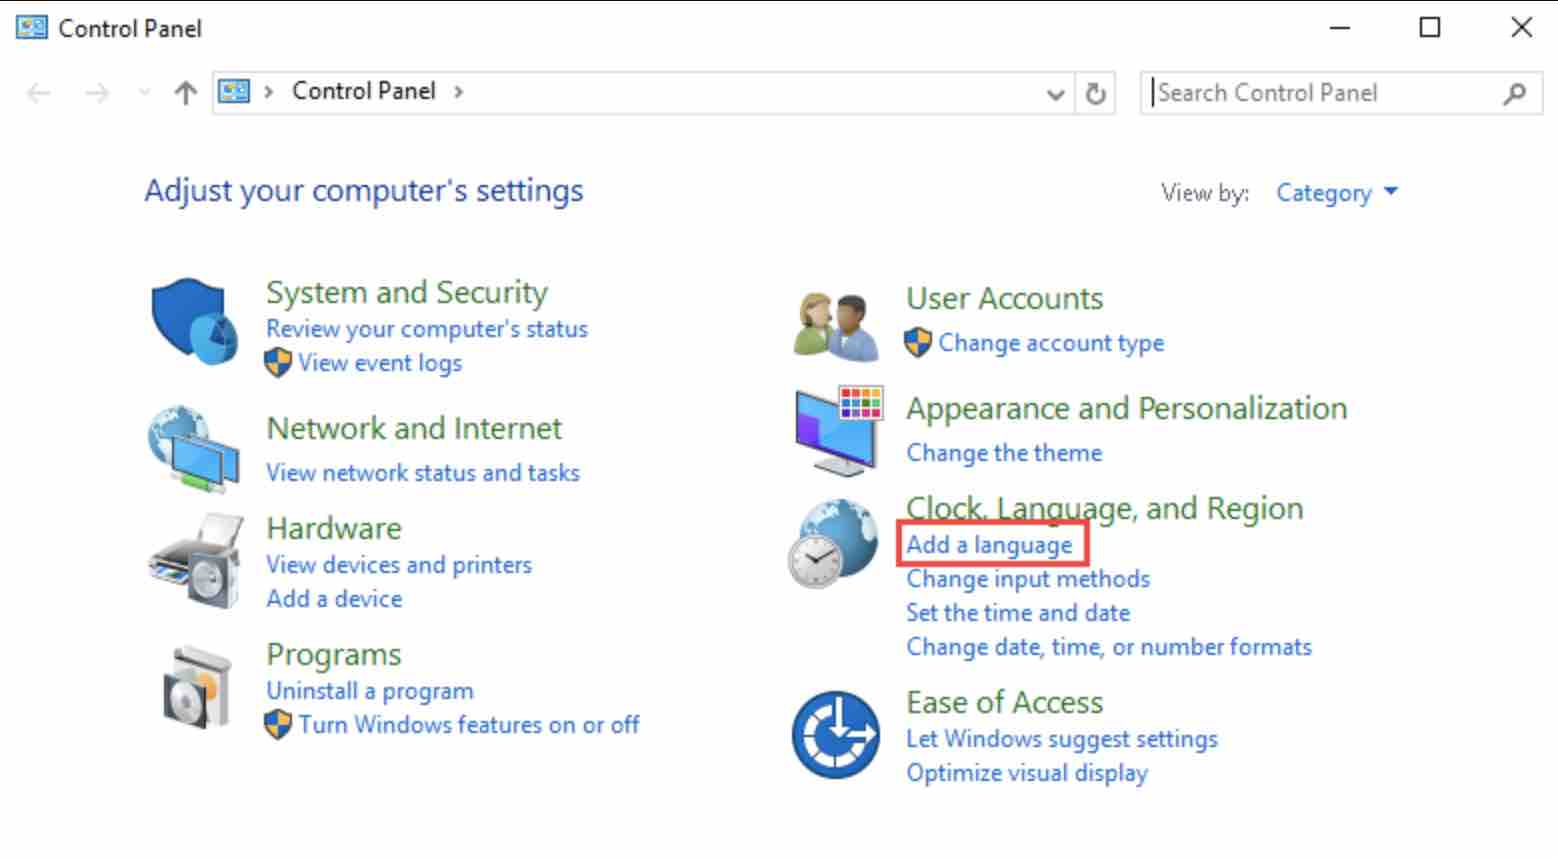Click Change the theme
The width and height of the screenshot is (1558, 858).
(x=1004, y=453)
